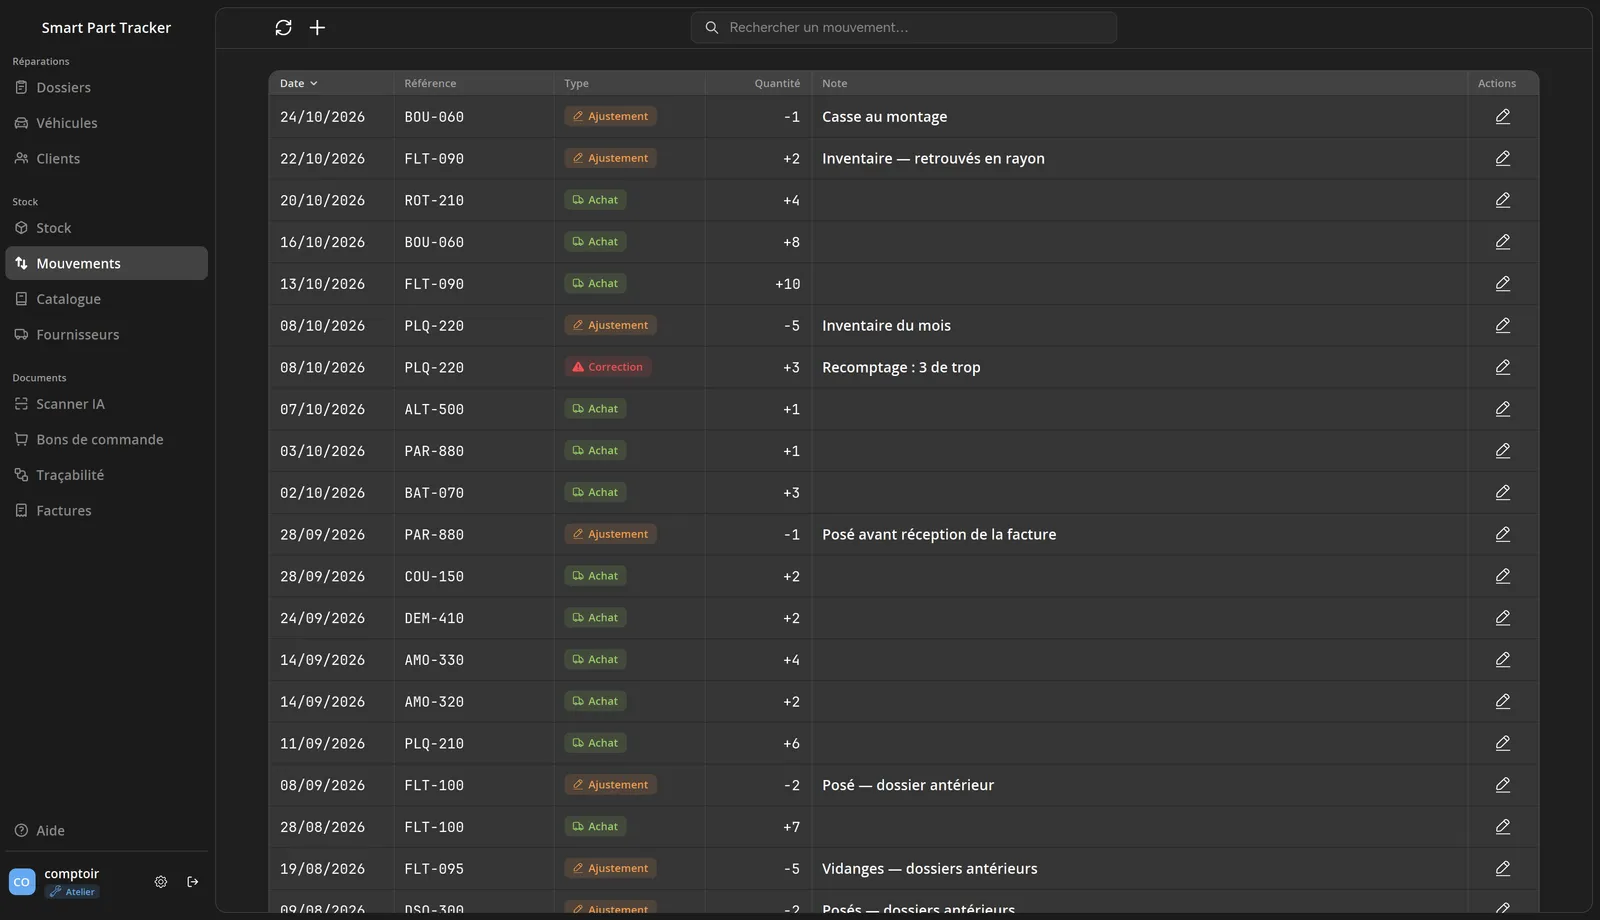Image resolution: width=1600 pixels, height=920 pixels.
Task: Click the refresh icon in the toolbar
Action: [x=283, y=28]
